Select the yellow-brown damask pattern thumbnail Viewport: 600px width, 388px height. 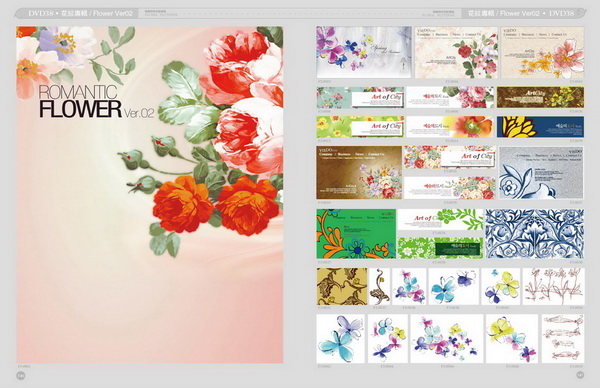click(342, 286)
